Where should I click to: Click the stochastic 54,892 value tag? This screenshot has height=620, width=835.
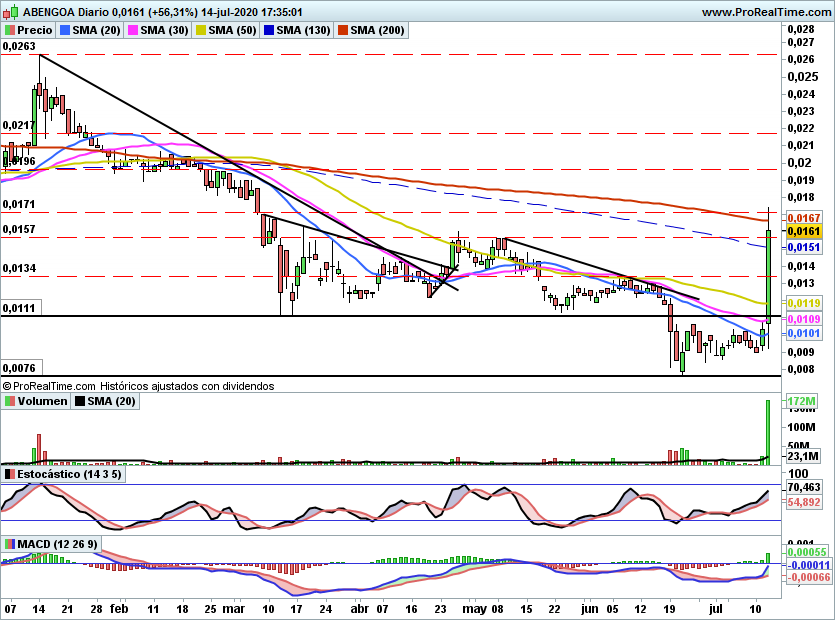[804, 502]
